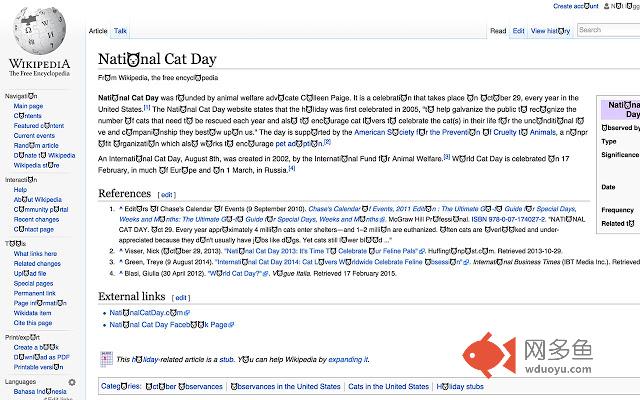The image size is (640, 400).
Task: Open Cats in the United States category
Action: pos(389,387)
